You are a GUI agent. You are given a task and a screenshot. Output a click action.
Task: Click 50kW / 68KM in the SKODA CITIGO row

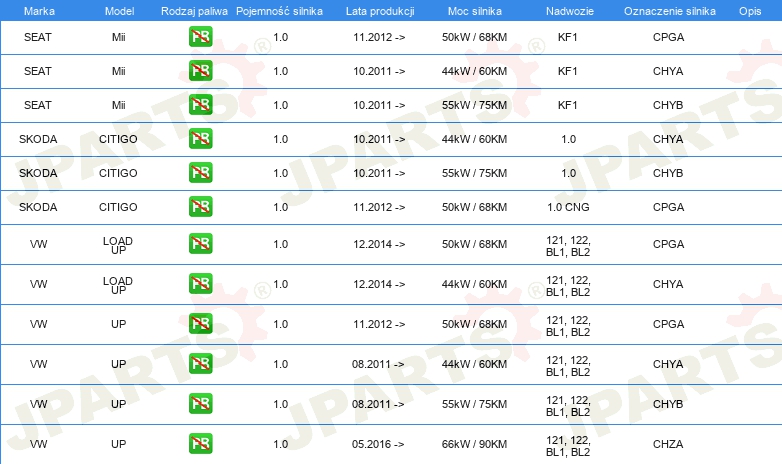(x=474, y=207)
